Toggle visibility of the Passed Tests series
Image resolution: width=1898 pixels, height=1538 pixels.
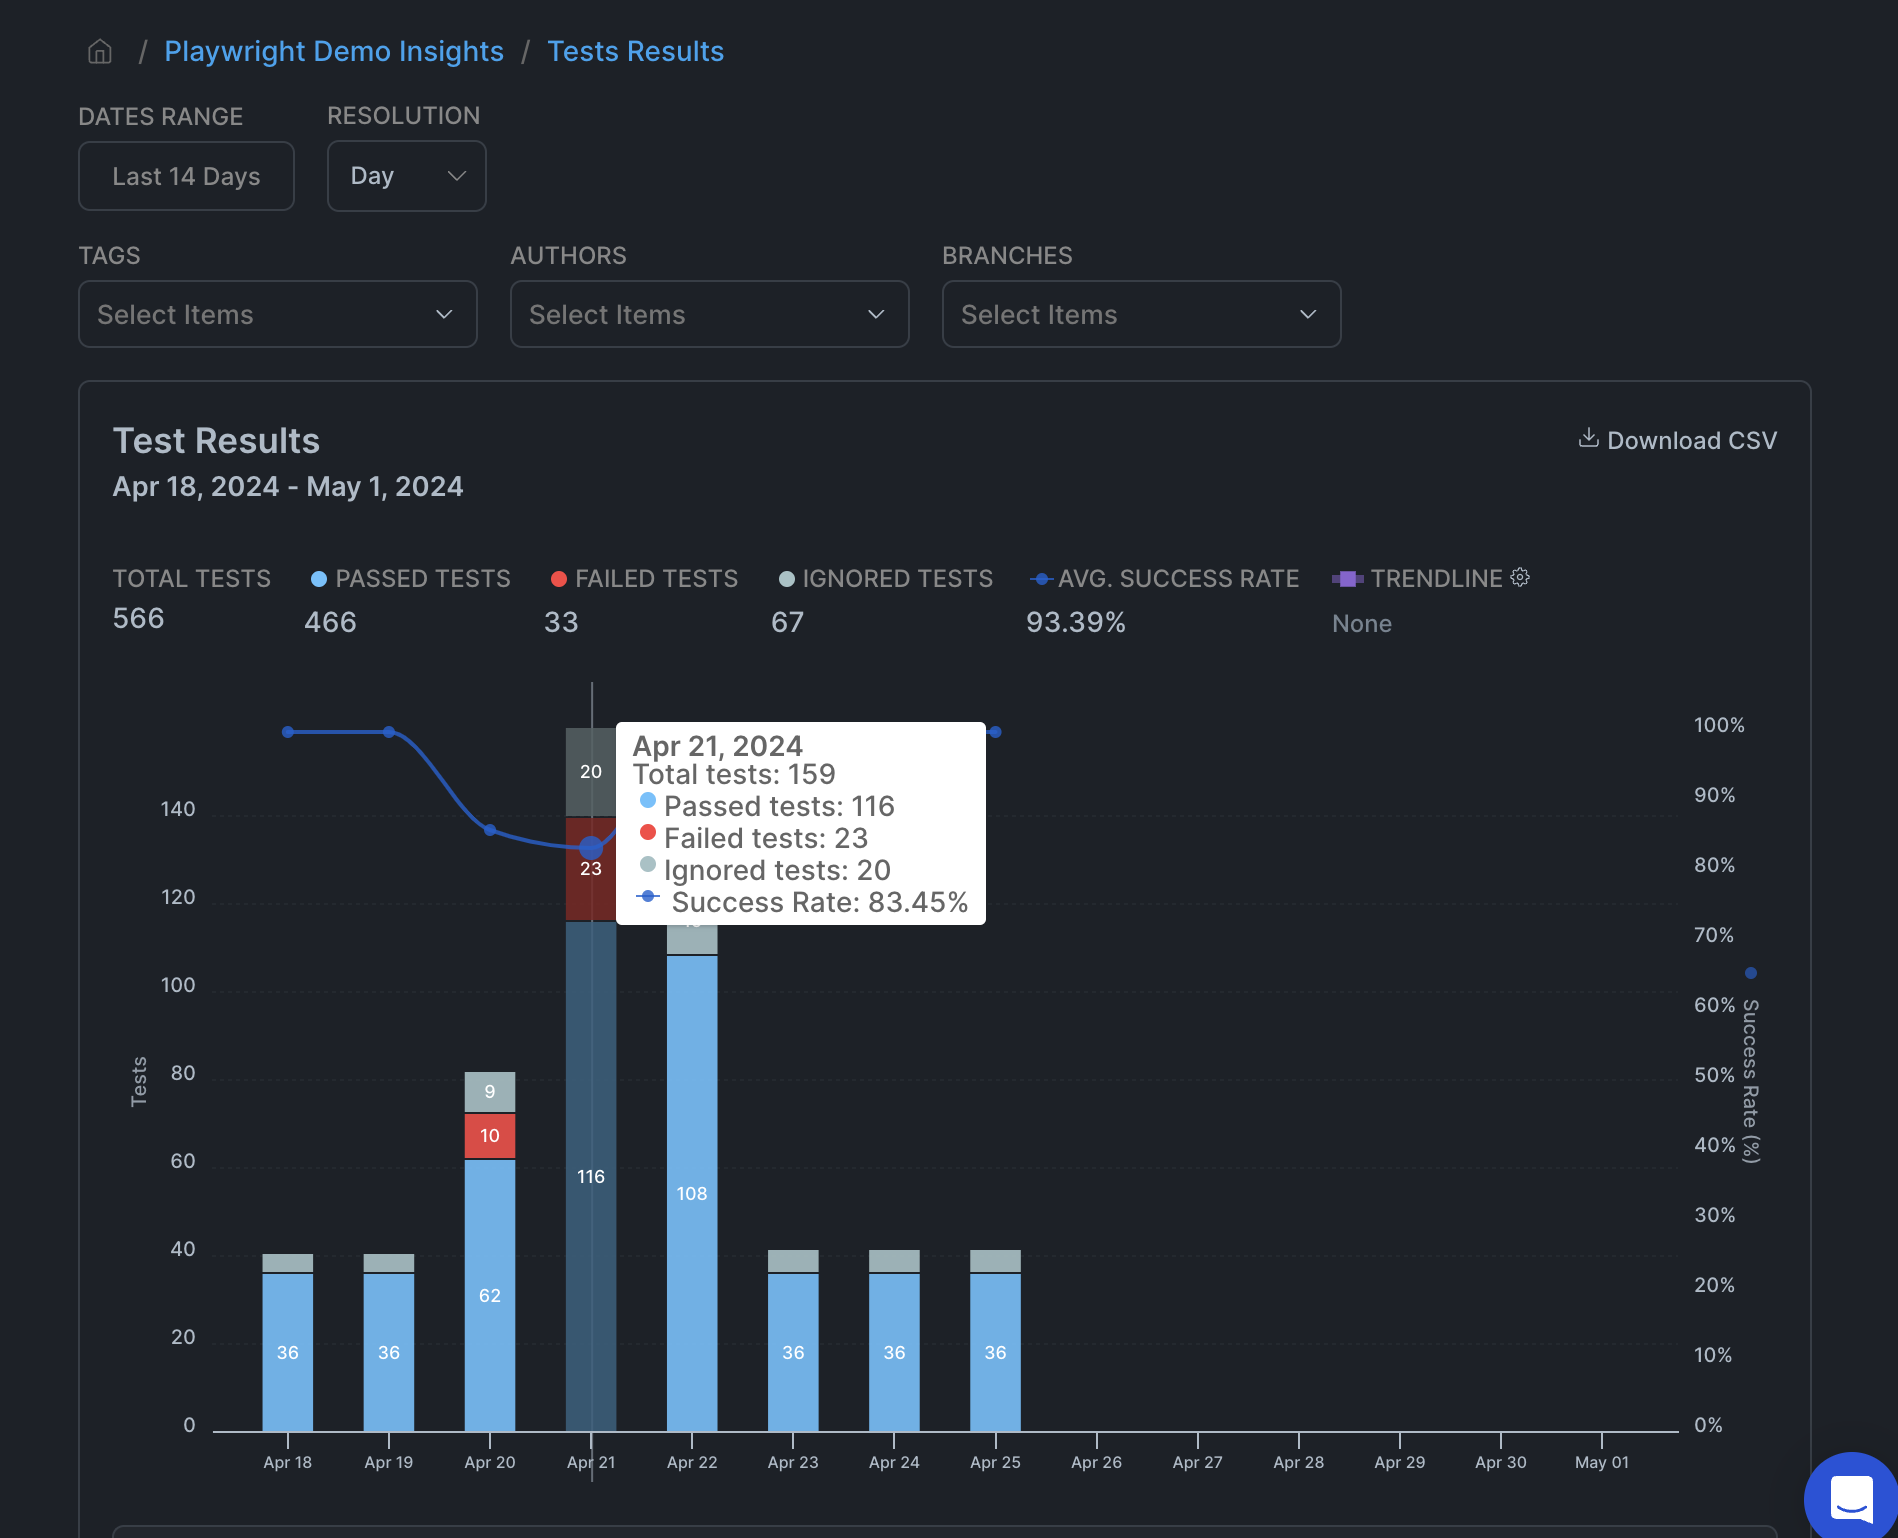[x=423, y=579]
